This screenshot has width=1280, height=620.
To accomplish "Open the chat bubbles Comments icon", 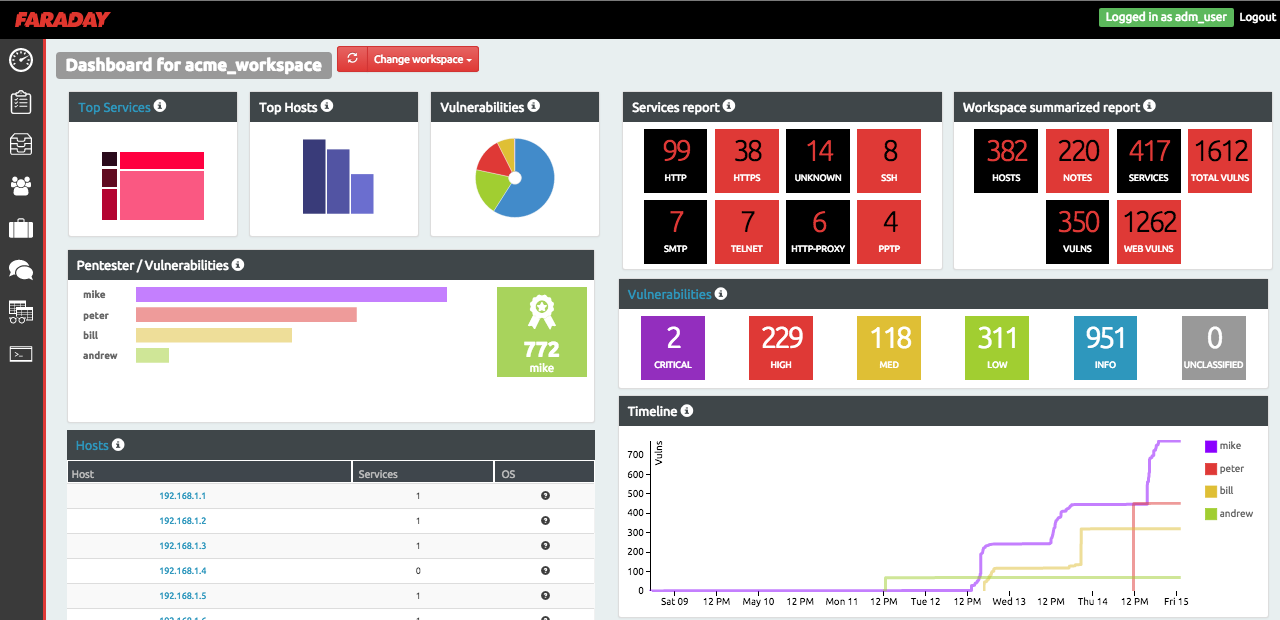I will click(x=20, y=270).
